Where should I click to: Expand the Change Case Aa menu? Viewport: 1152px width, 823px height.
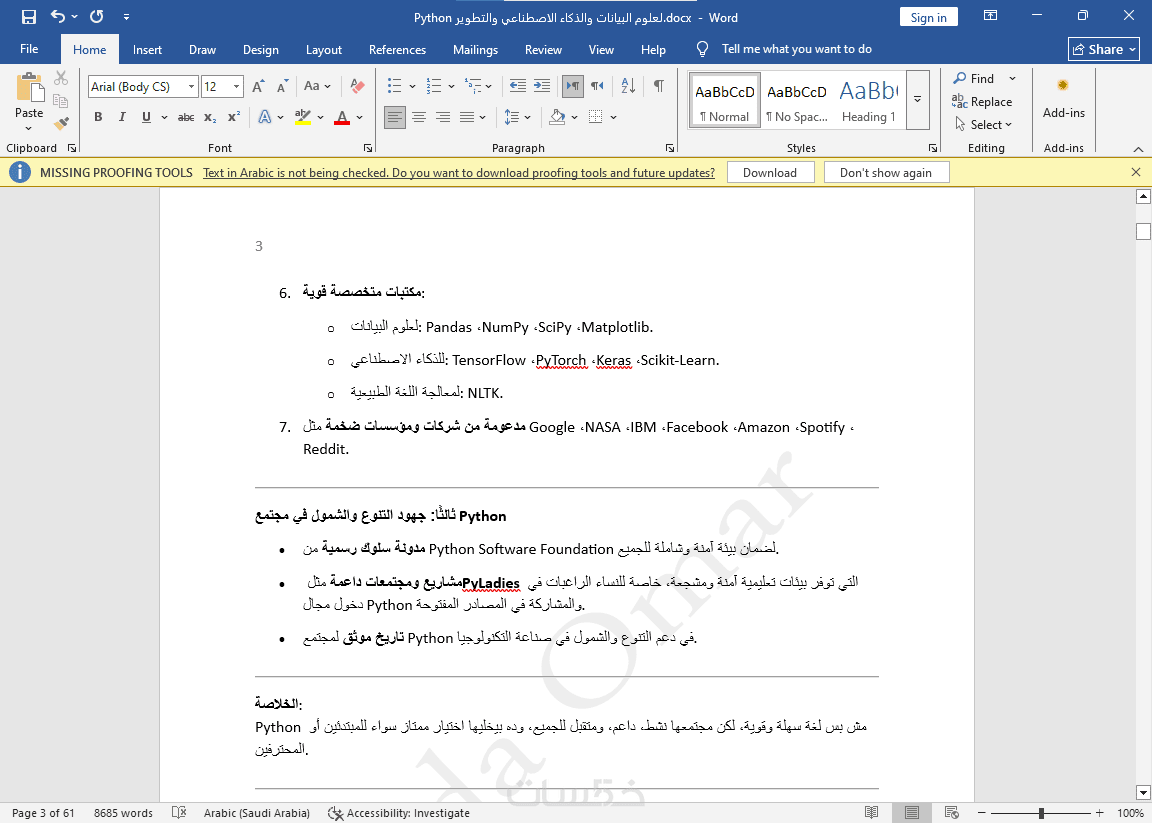click(317, 87)
